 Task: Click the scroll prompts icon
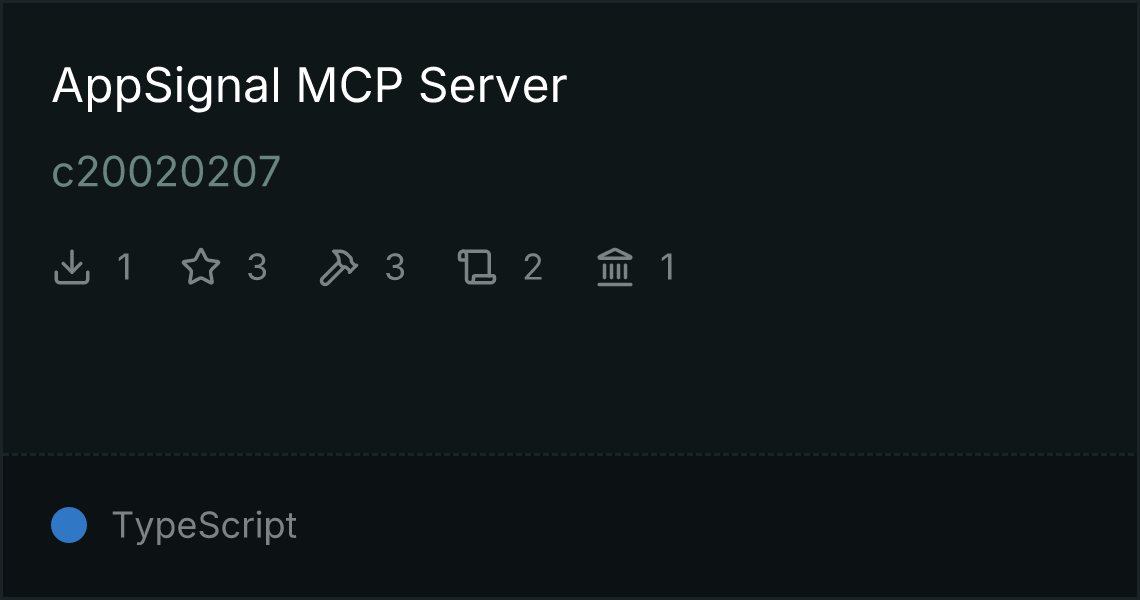tap(477, 267)
